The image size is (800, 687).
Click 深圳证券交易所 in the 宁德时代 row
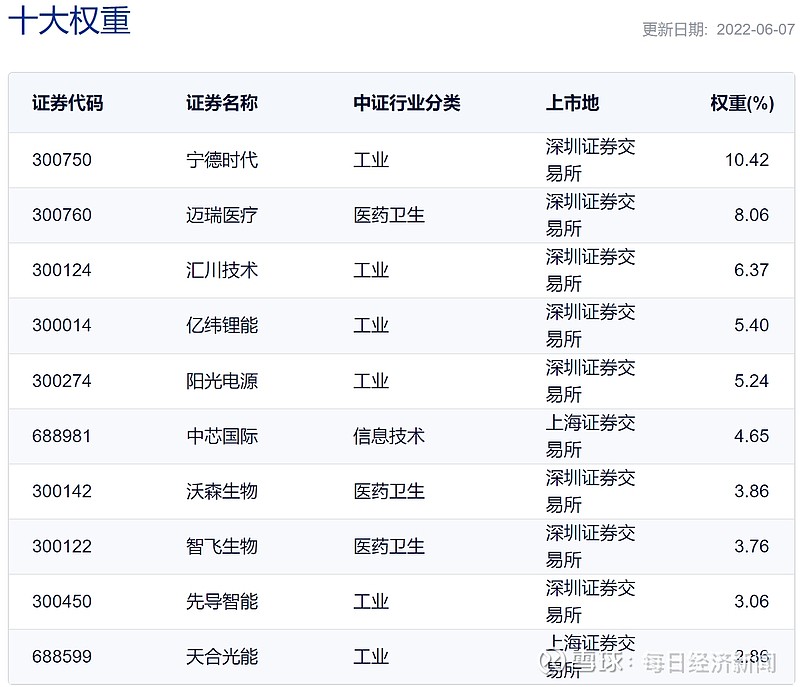click(x=590, y=160)
